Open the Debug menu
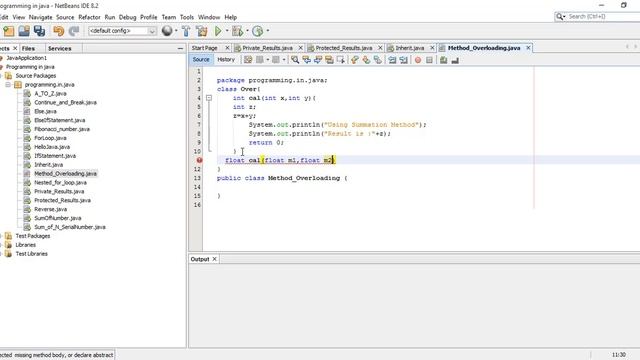Viewport: 640px width, 360px height. (127, 17)
